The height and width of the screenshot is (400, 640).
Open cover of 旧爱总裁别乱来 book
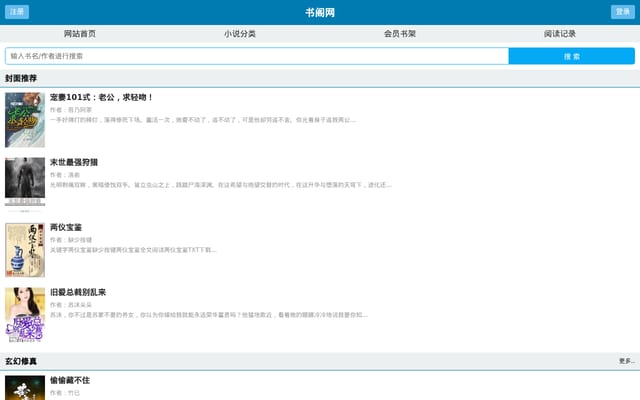25,315
